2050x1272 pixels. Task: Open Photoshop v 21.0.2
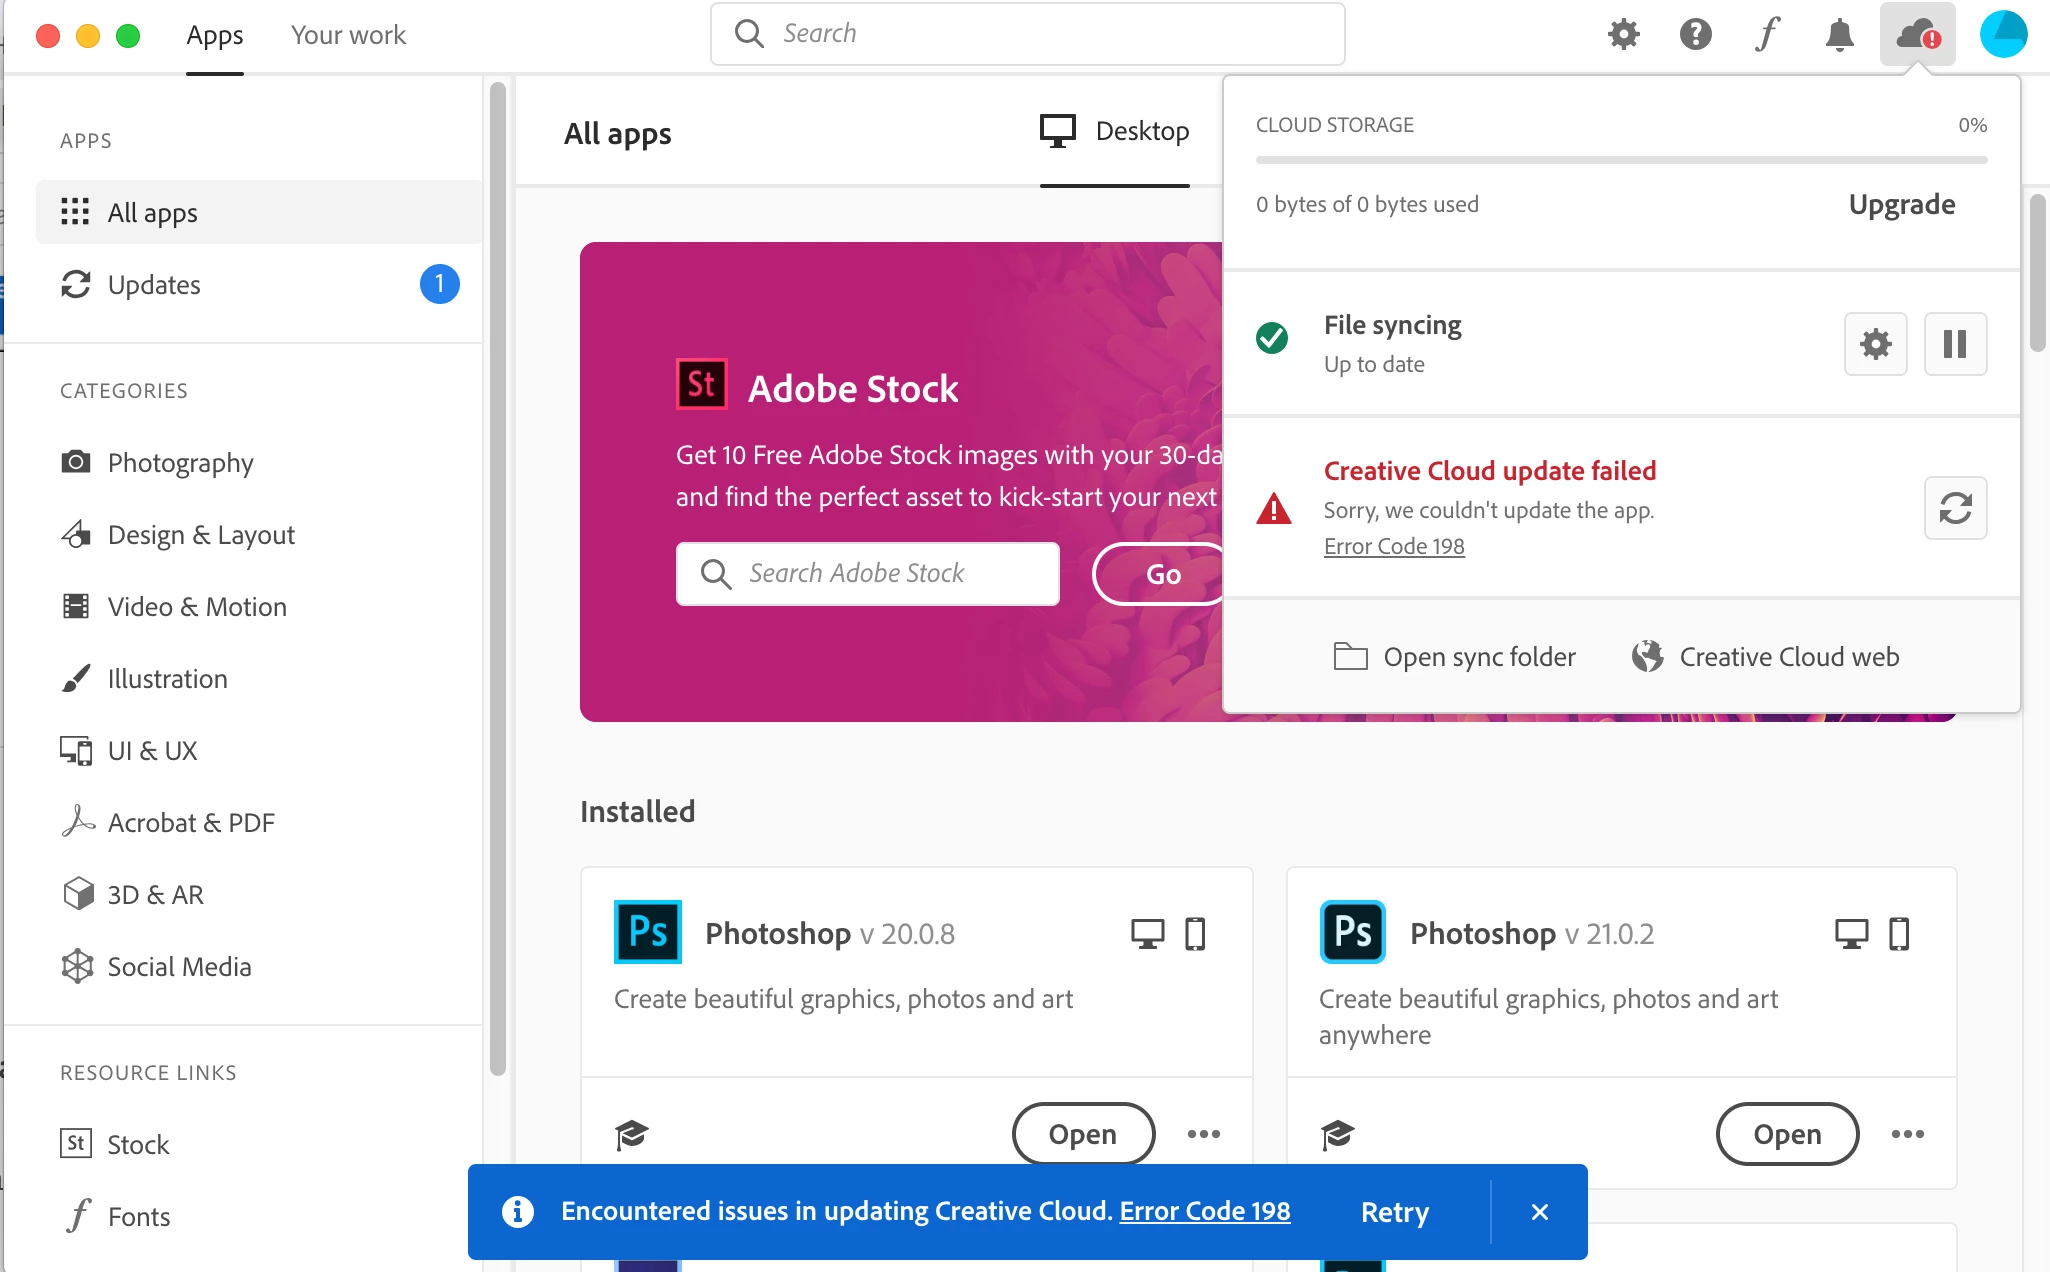[x=1787, y=1134]
